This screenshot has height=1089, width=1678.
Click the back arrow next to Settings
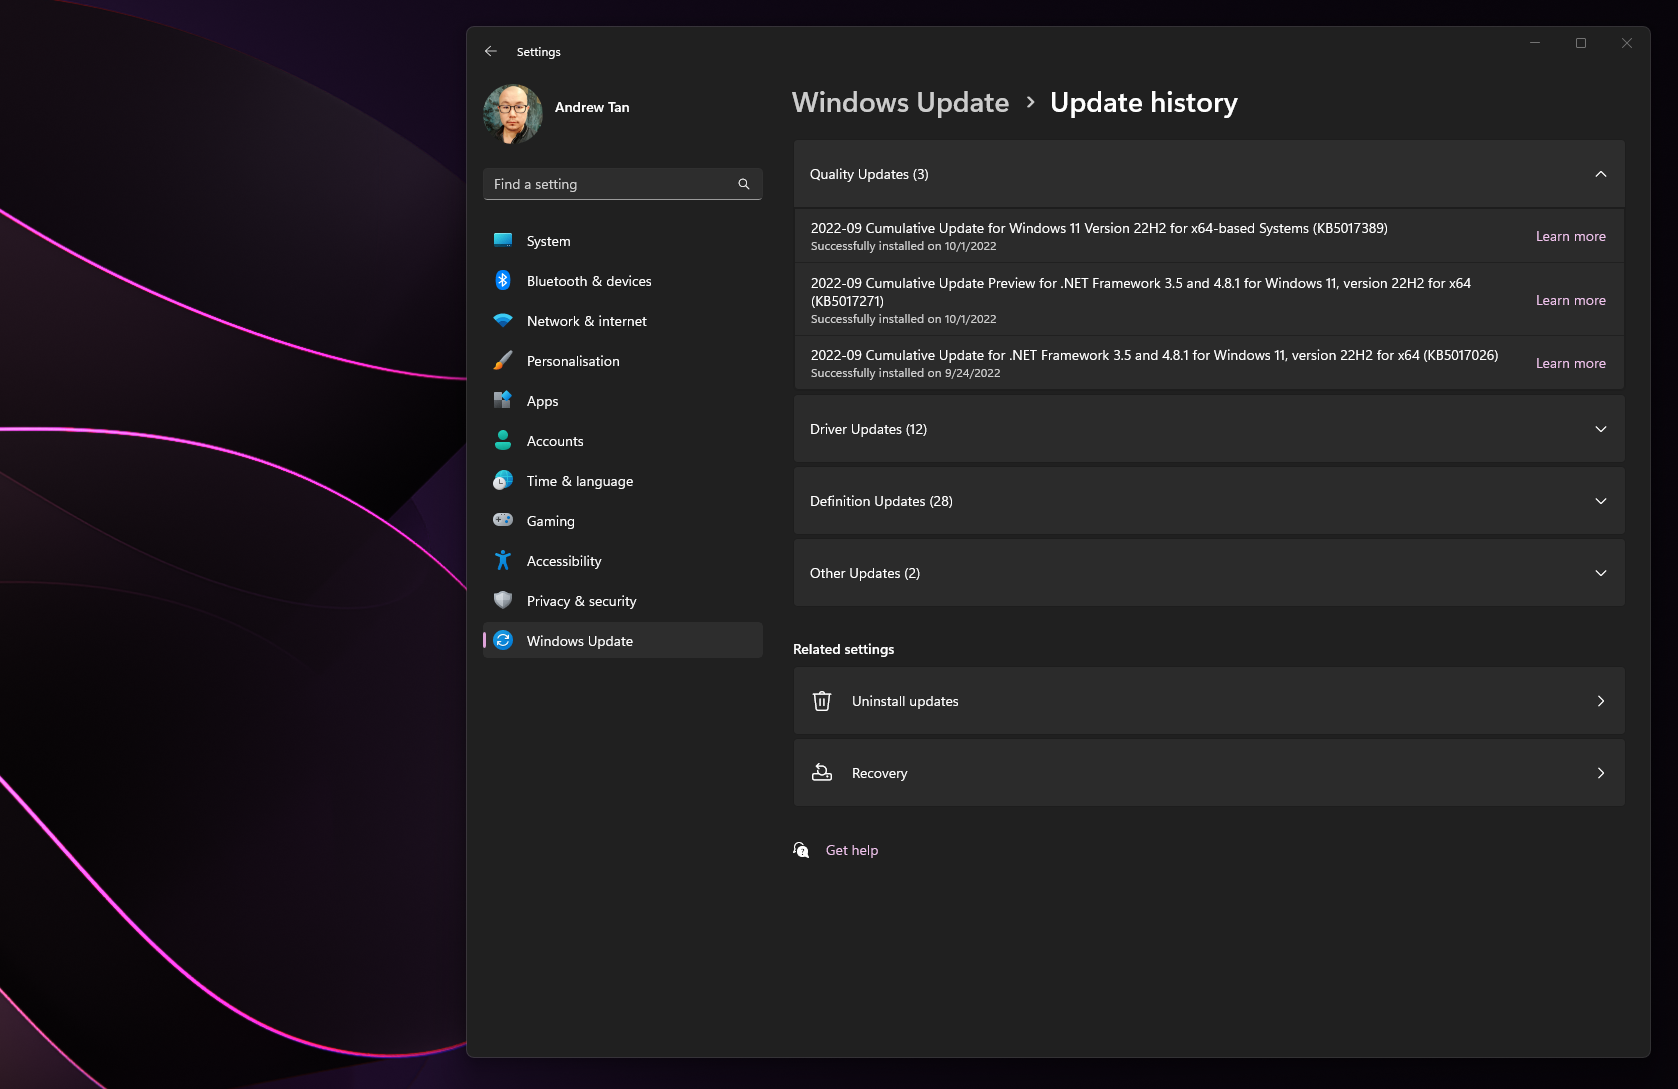491,51
